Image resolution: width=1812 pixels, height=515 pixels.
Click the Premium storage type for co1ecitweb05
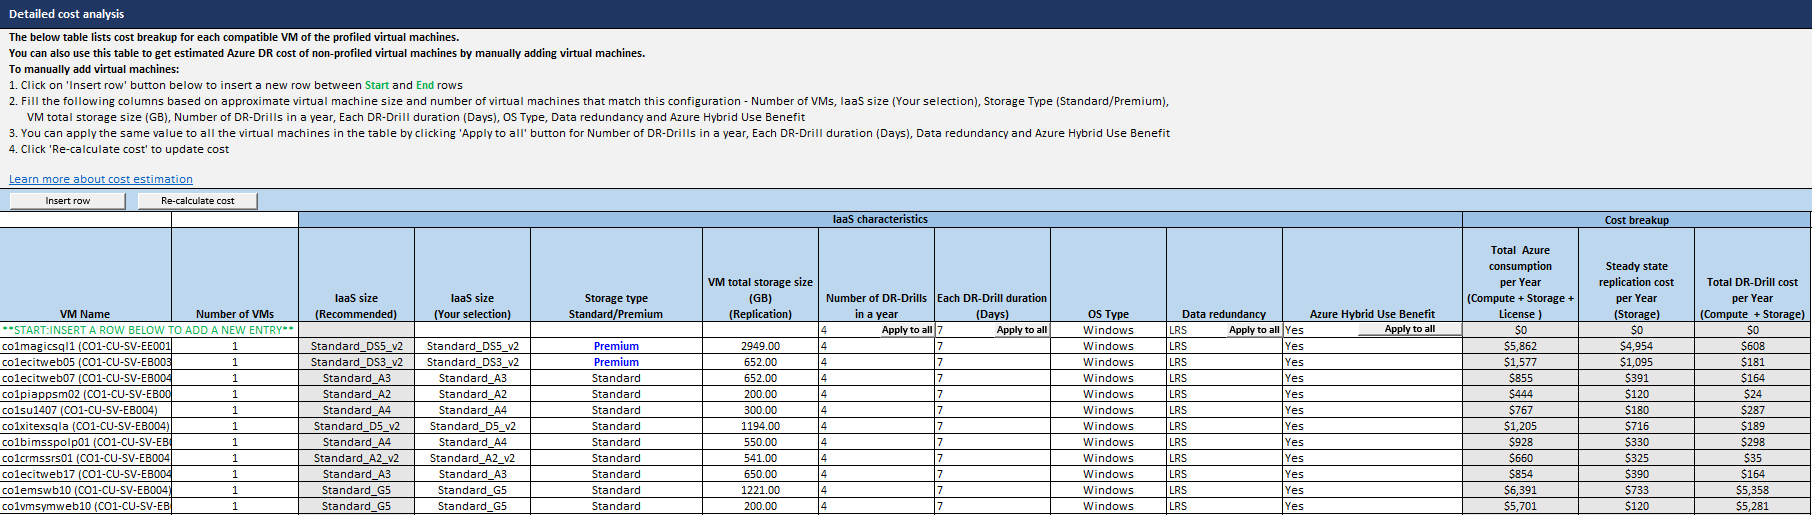click(616, 362)
